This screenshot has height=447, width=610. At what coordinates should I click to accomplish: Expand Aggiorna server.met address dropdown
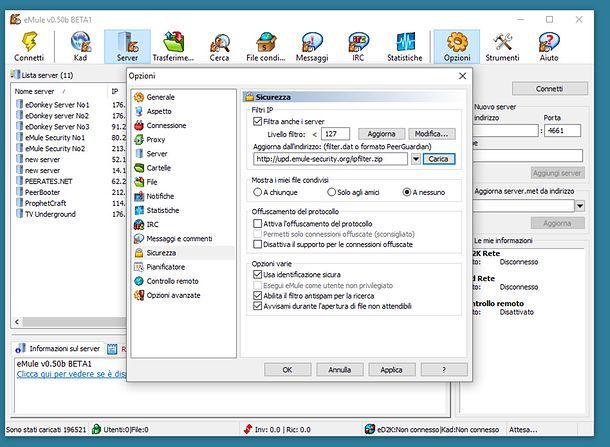click(x=580, y=206)
